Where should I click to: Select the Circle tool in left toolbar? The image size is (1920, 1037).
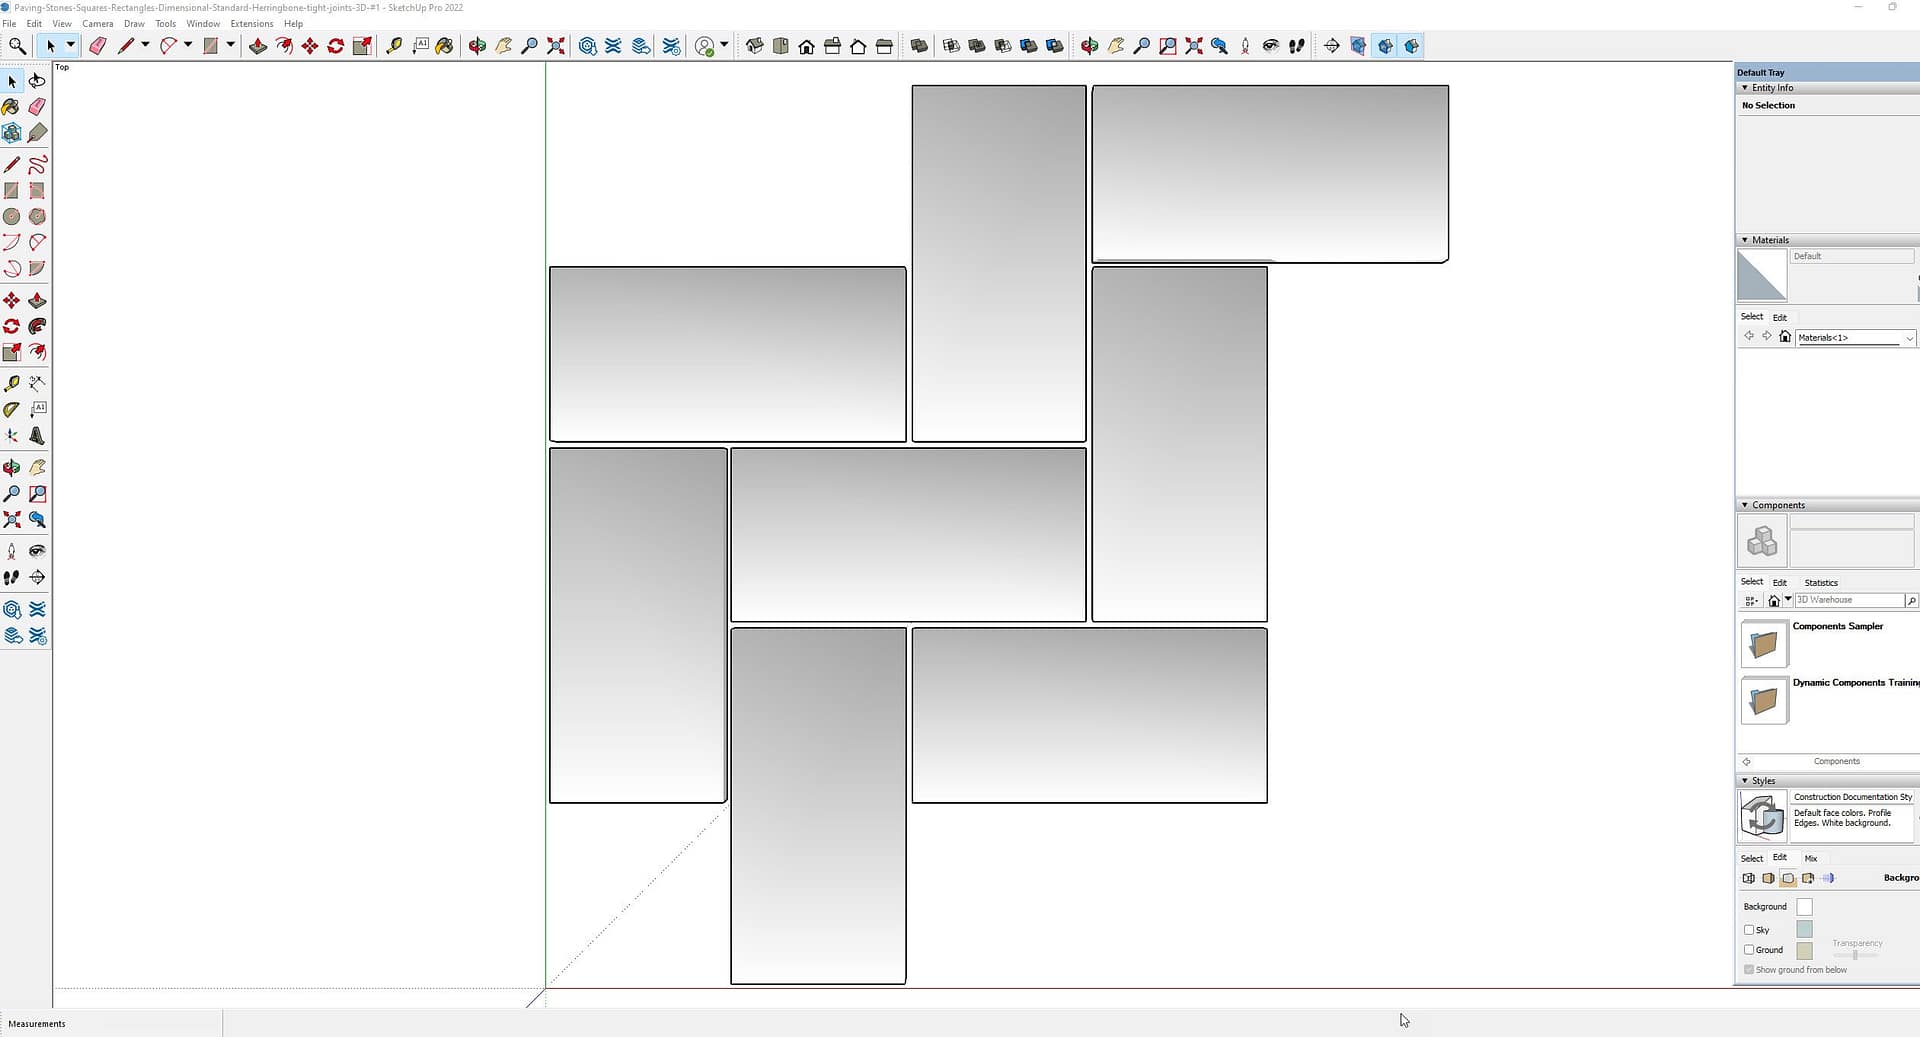coord(12,217)
